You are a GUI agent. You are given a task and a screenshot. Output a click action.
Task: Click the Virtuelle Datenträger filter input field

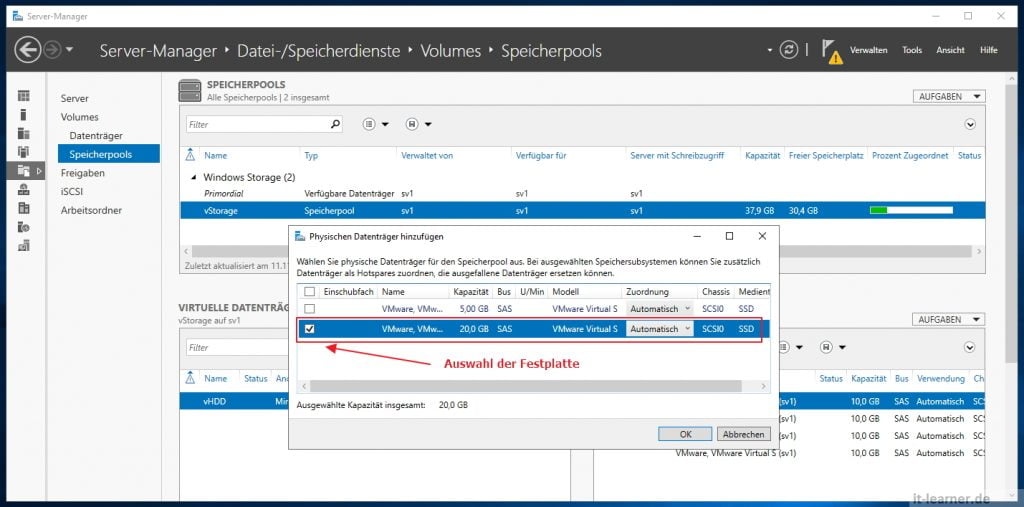(238, 348)
